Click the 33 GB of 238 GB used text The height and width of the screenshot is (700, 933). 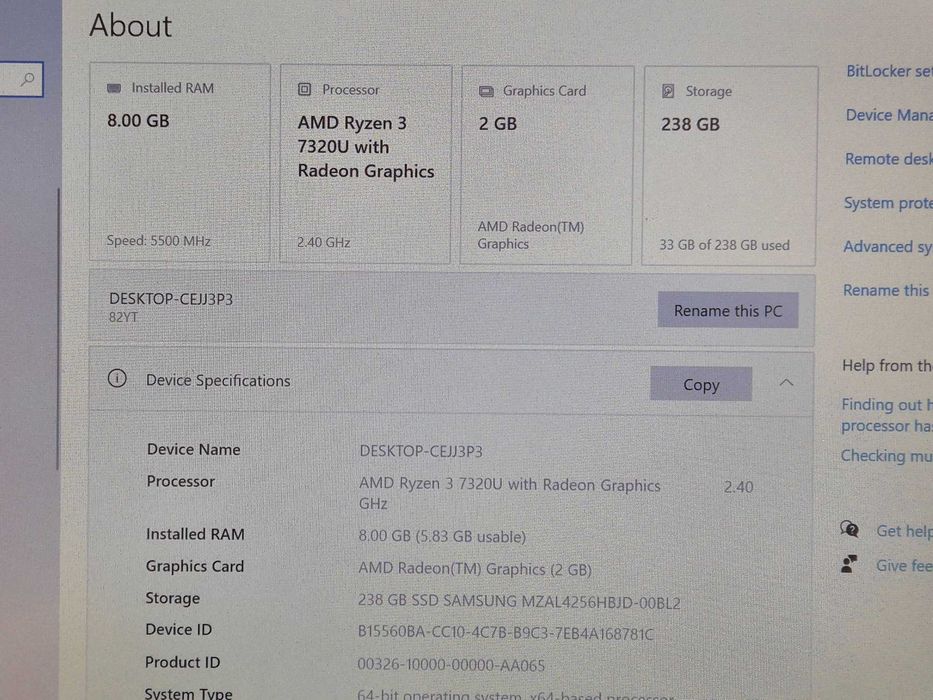click(724, 245)
